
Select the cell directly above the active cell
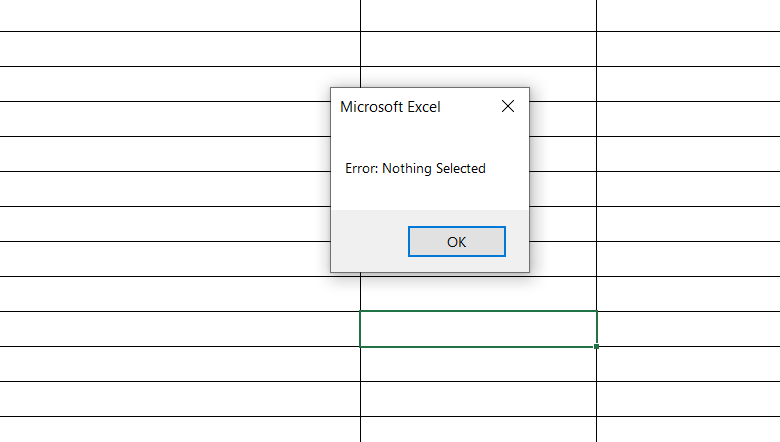tap(478, 294)
